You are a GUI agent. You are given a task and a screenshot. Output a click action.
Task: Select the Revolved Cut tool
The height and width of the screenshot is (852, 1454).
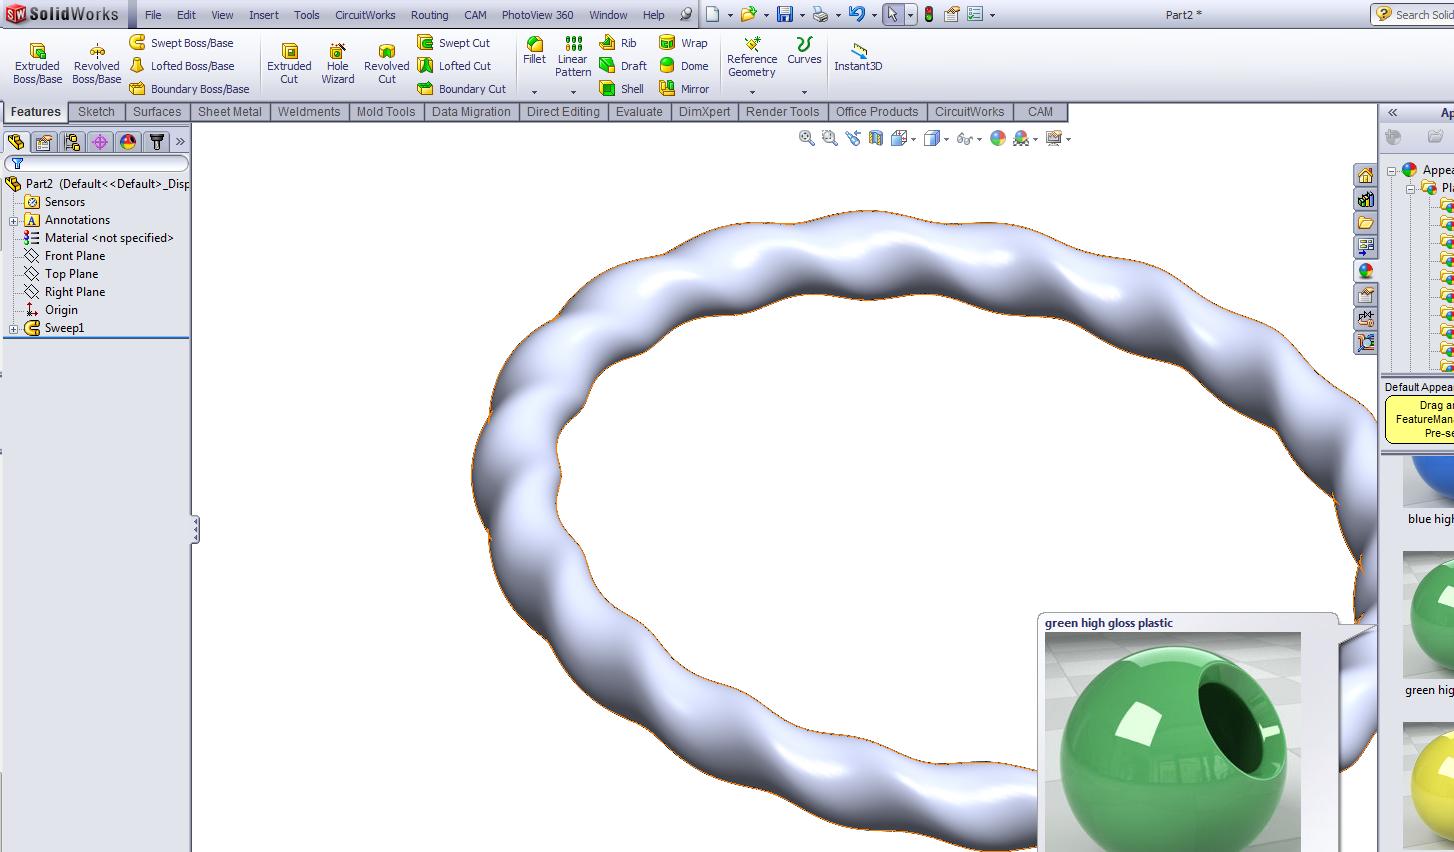[386, 63]
